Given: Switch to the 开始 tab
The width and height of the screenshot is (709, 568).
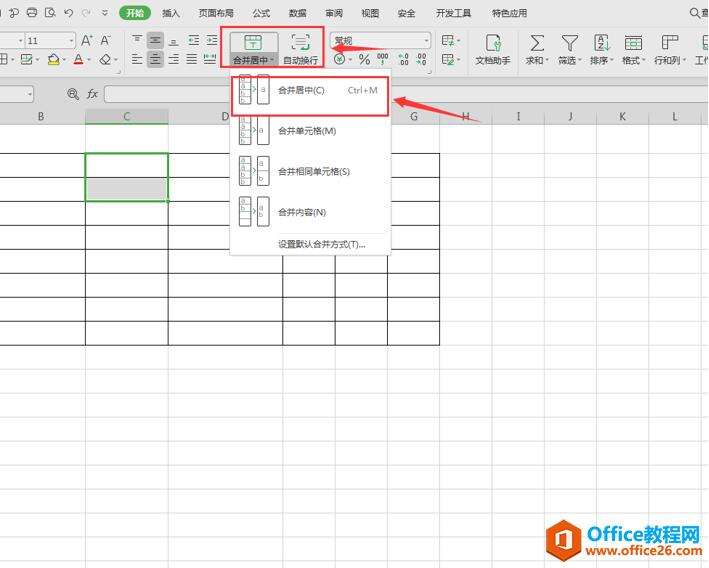Looking at the screenshot, I should (135, 13).
